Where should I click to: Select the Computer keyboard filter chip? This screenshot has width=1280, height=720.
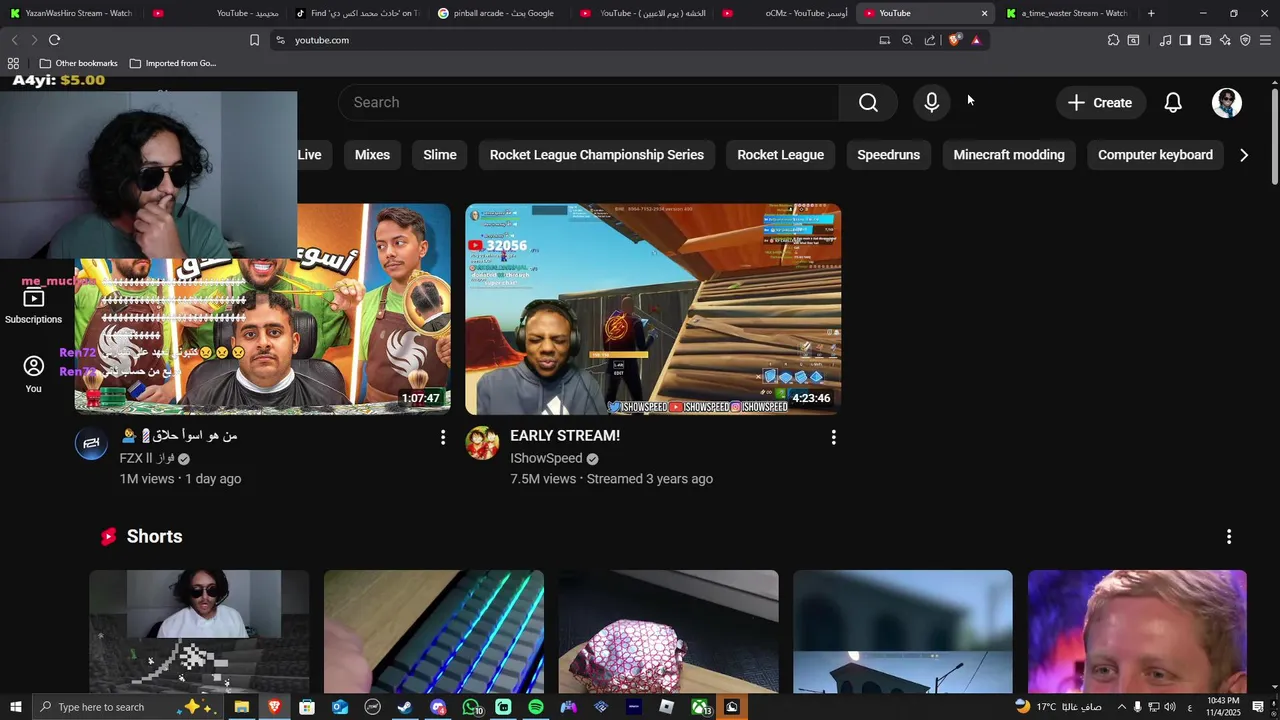(1155, 155)
